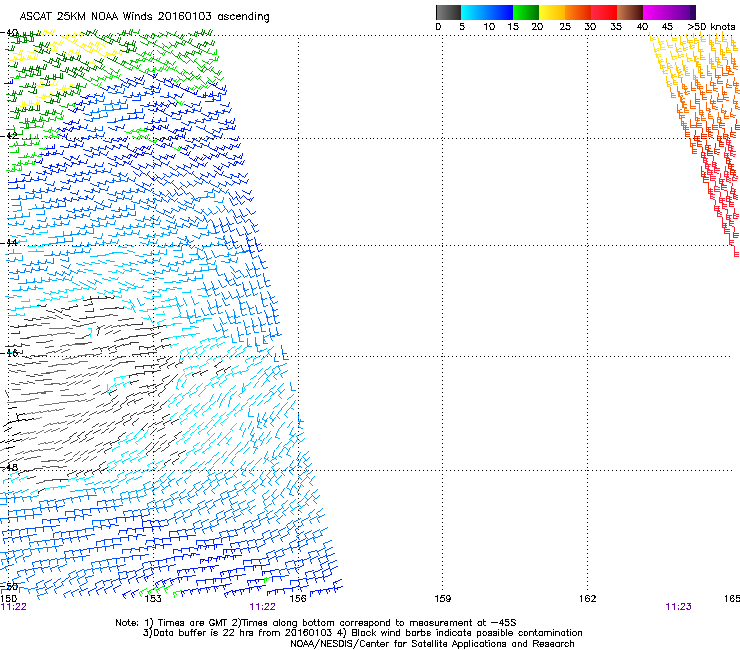This screenshot has width=740, height=650.
Task: Click the note line starting 'Note: 1) Times are GMT'
Action: pyautogui.click(x=316, y=623)
